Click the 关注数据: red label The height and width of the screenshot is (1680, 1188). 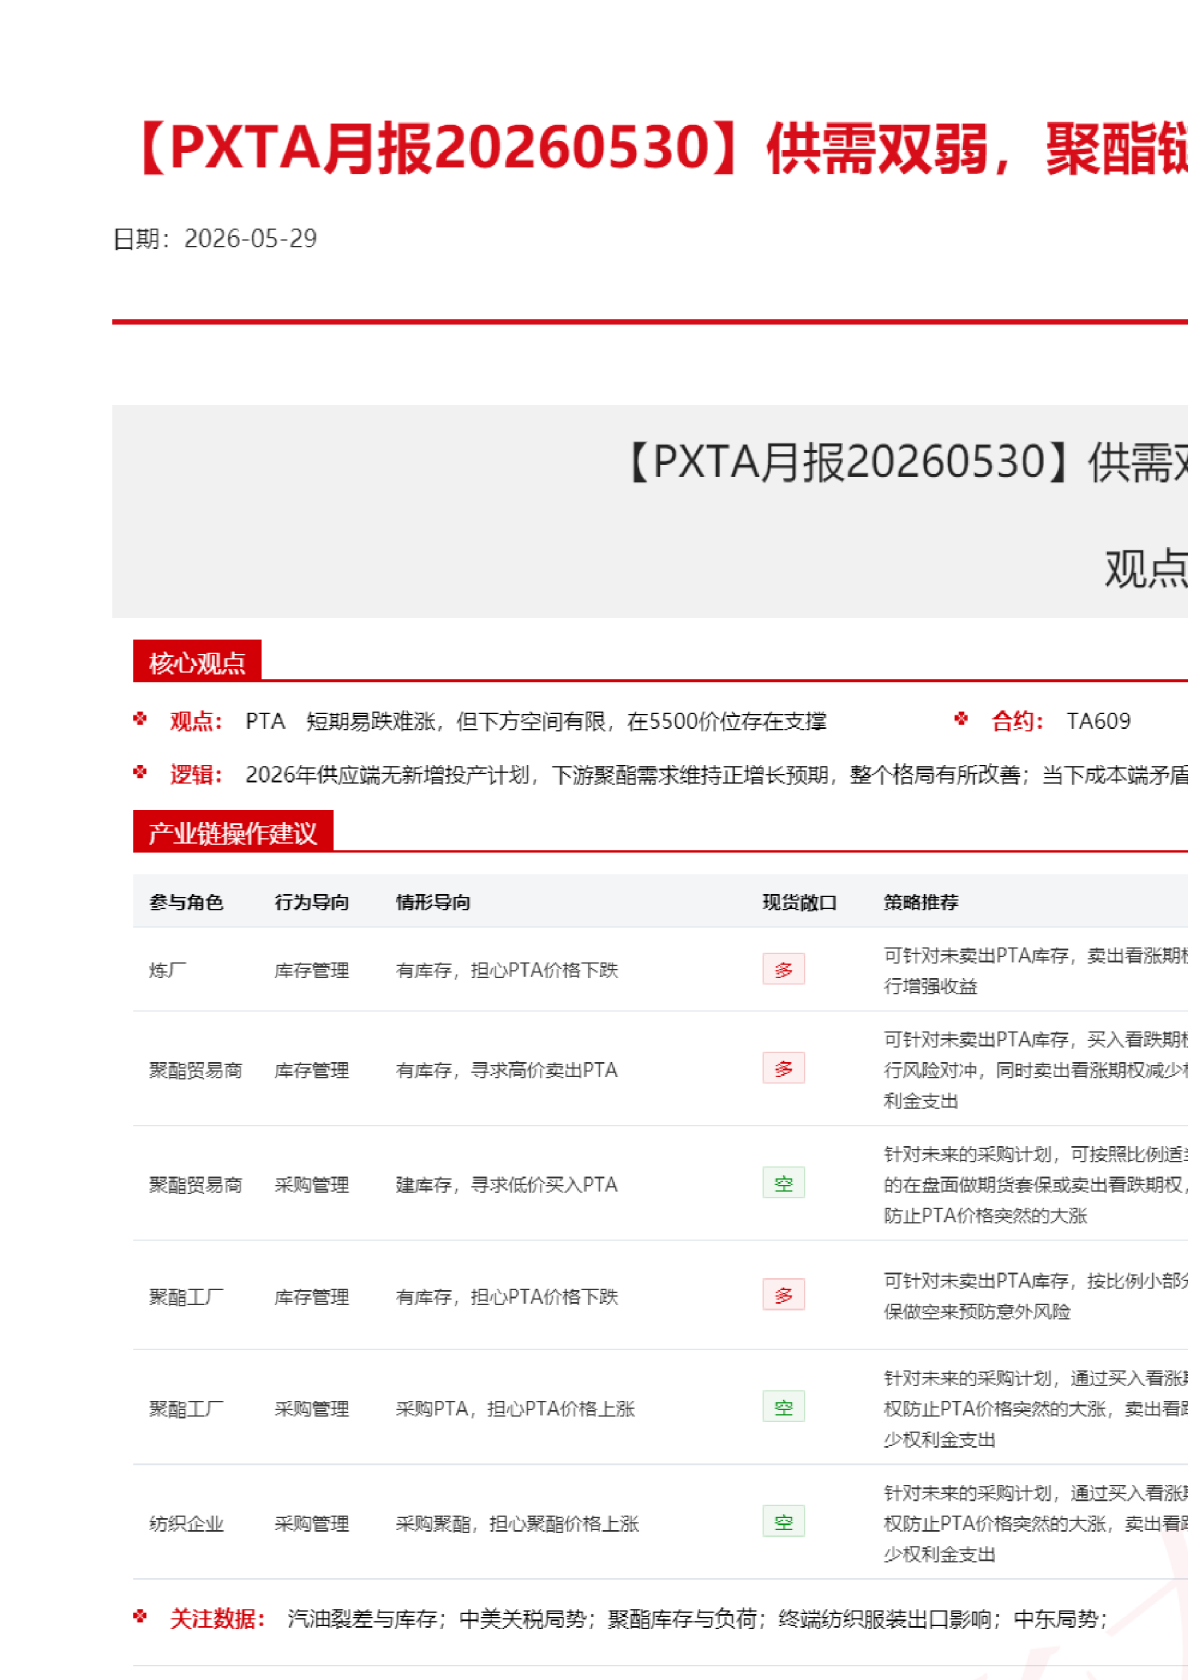point(218,1619)
